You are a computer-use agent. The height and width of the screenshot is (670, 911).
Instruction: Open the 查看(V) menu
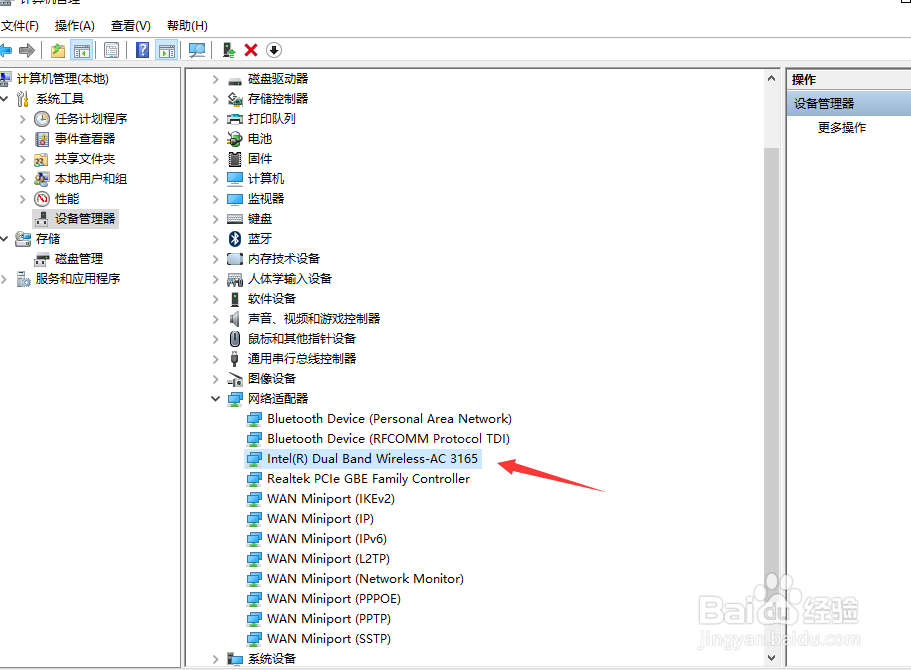131,26
